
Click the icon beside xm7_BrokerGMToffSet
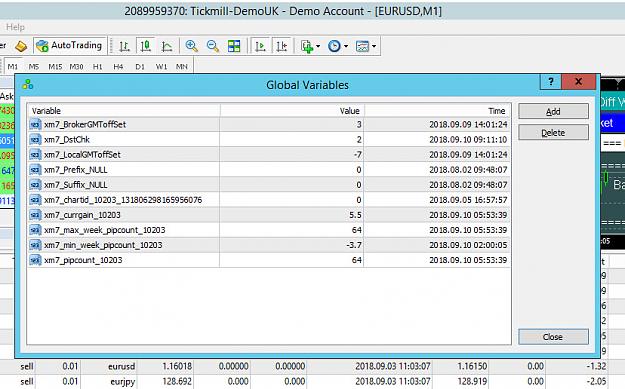(35, 124)
